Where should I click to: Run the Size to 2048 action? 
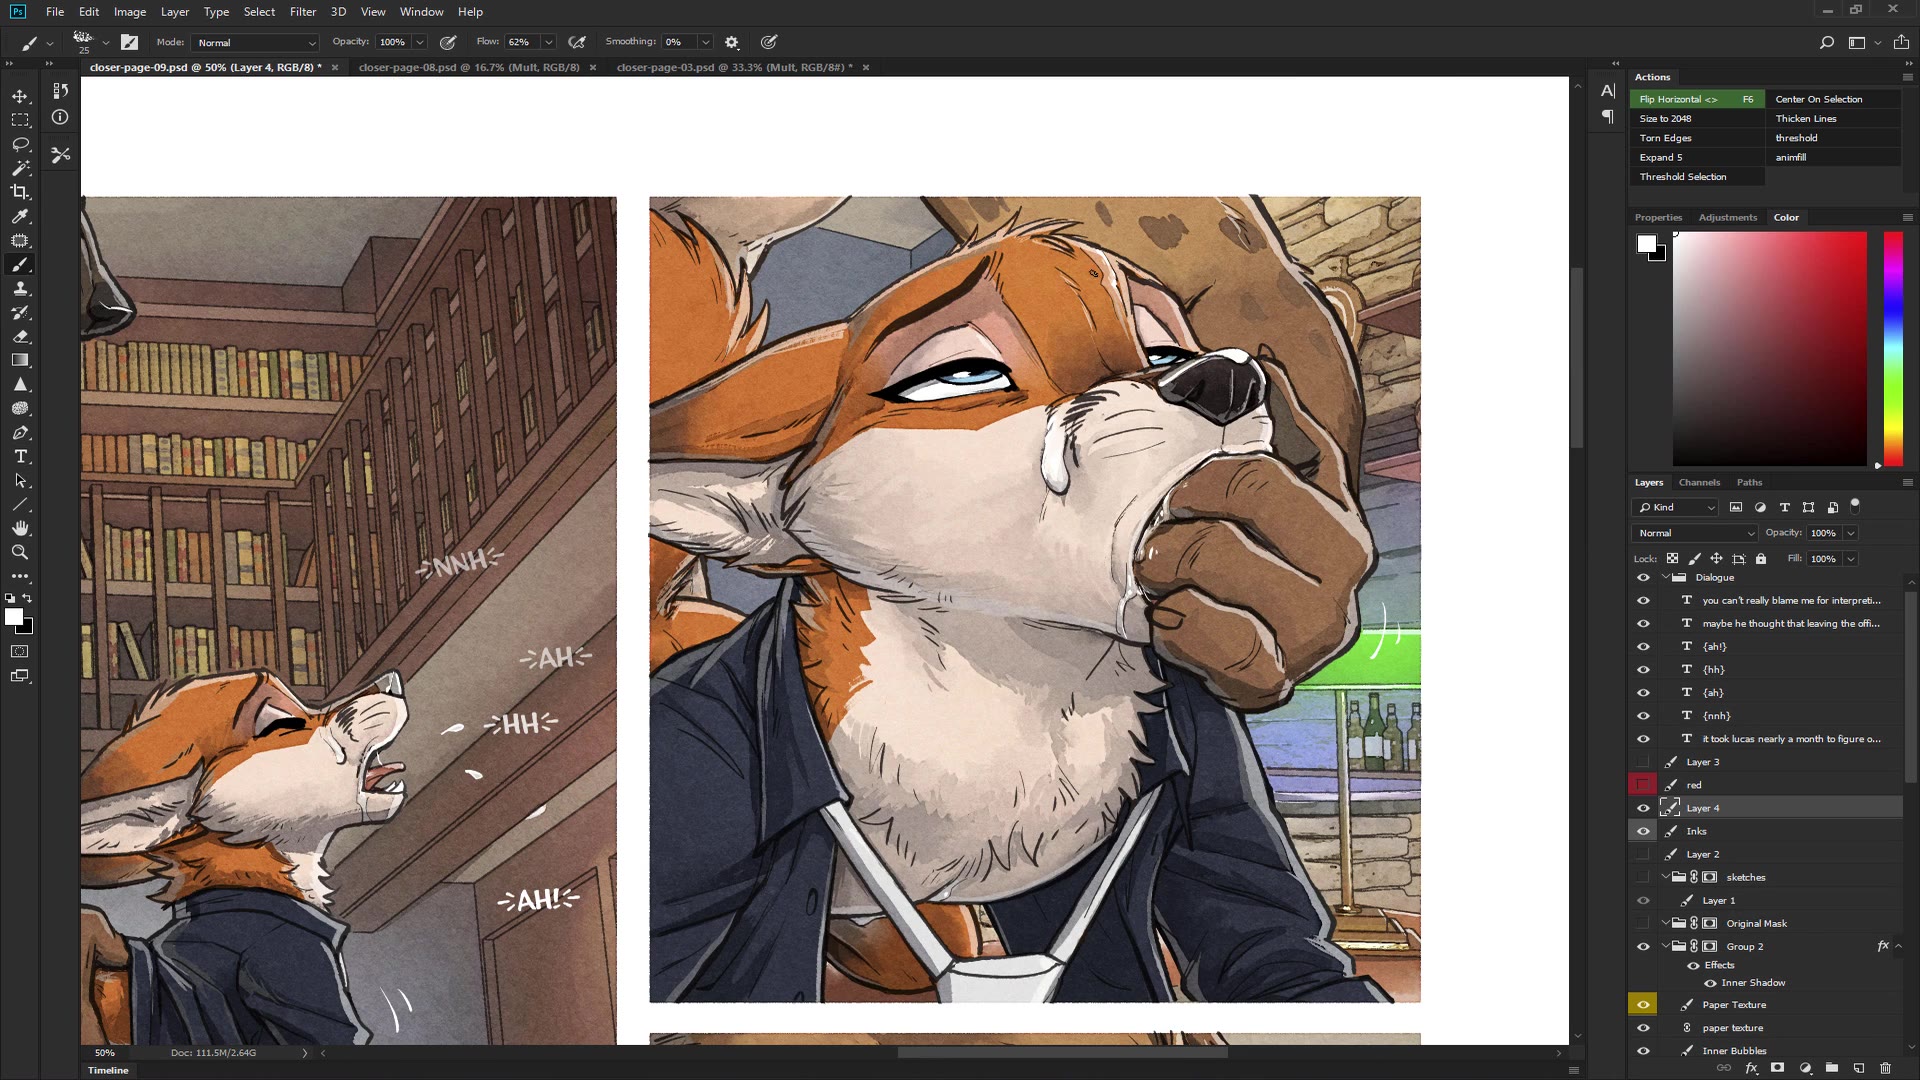(1696, 118)
